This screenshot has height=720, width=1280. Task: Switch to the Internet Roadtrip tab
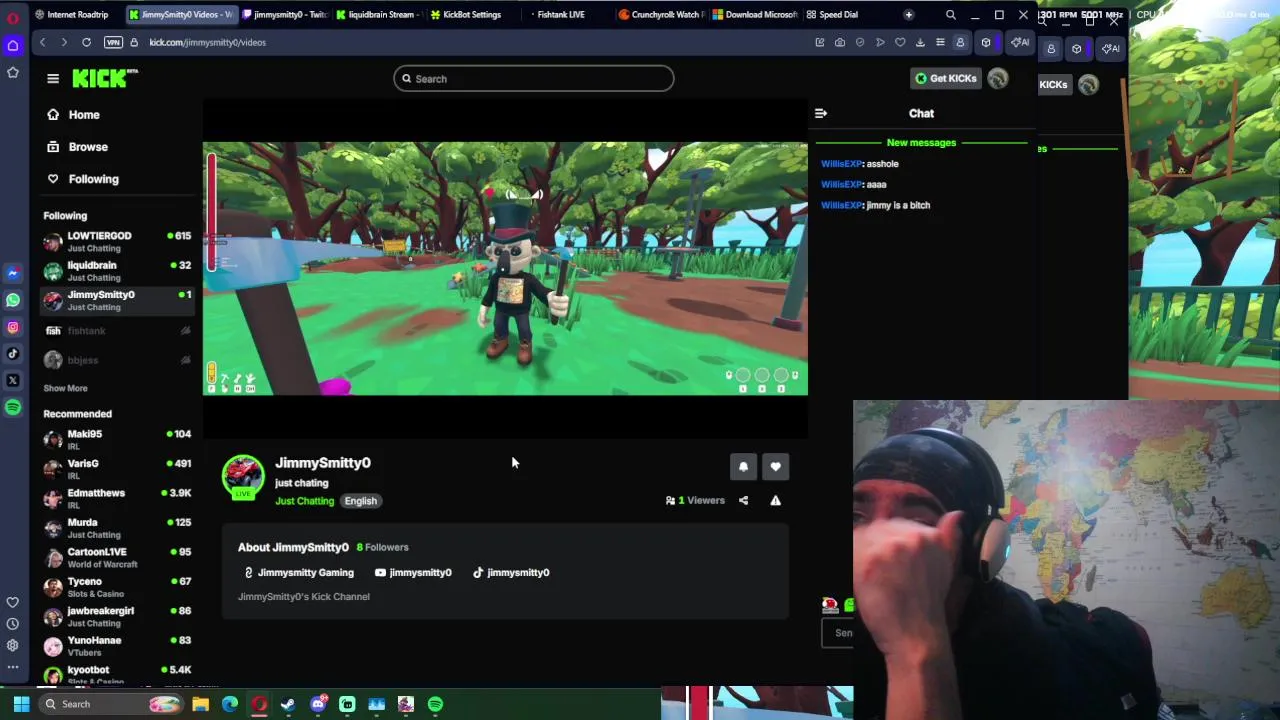coord(72,15)
